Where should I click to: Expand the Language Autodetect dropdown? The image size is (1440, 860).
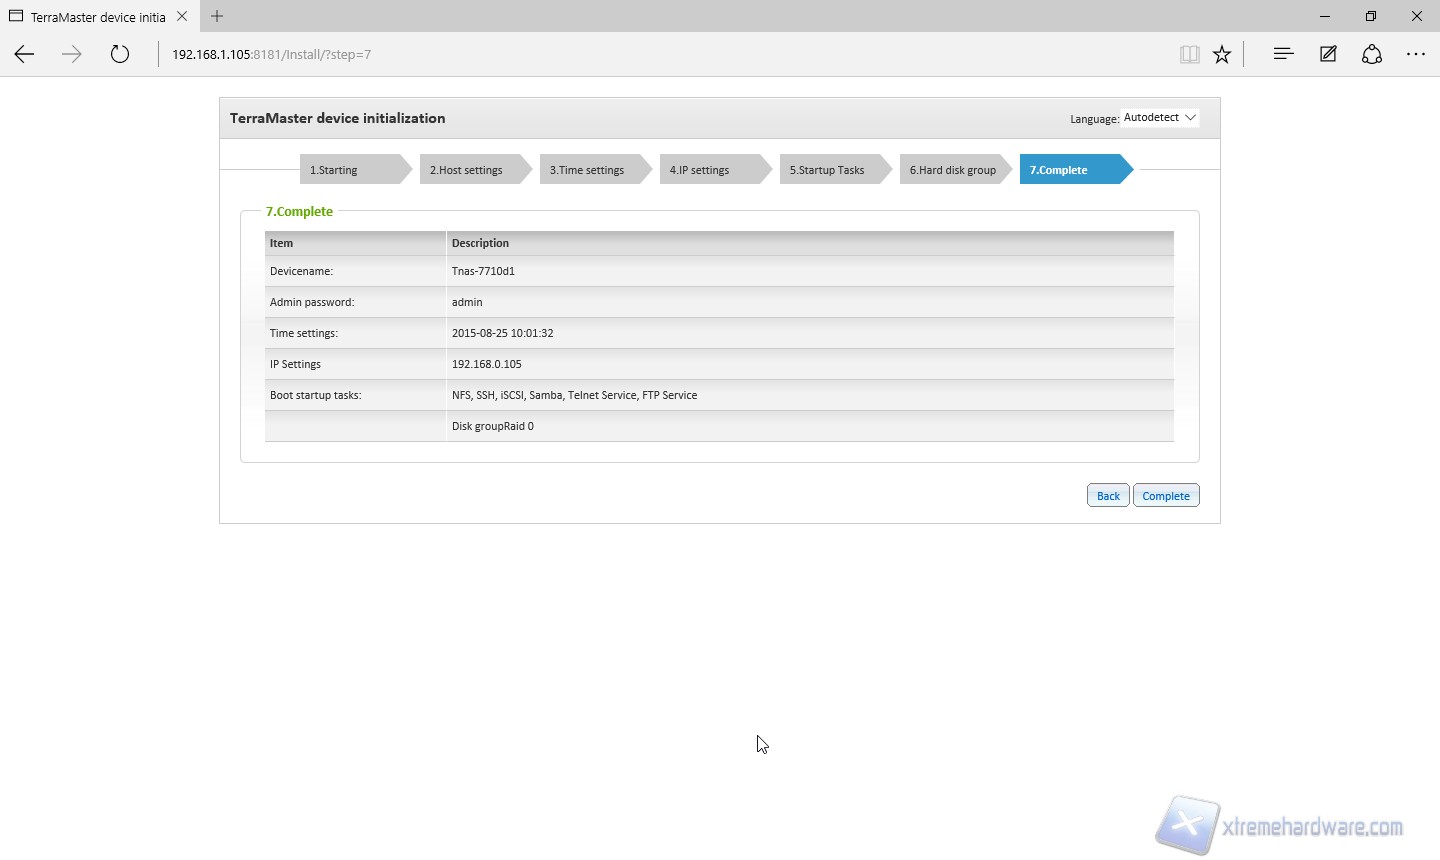[x=1160, y=118]
